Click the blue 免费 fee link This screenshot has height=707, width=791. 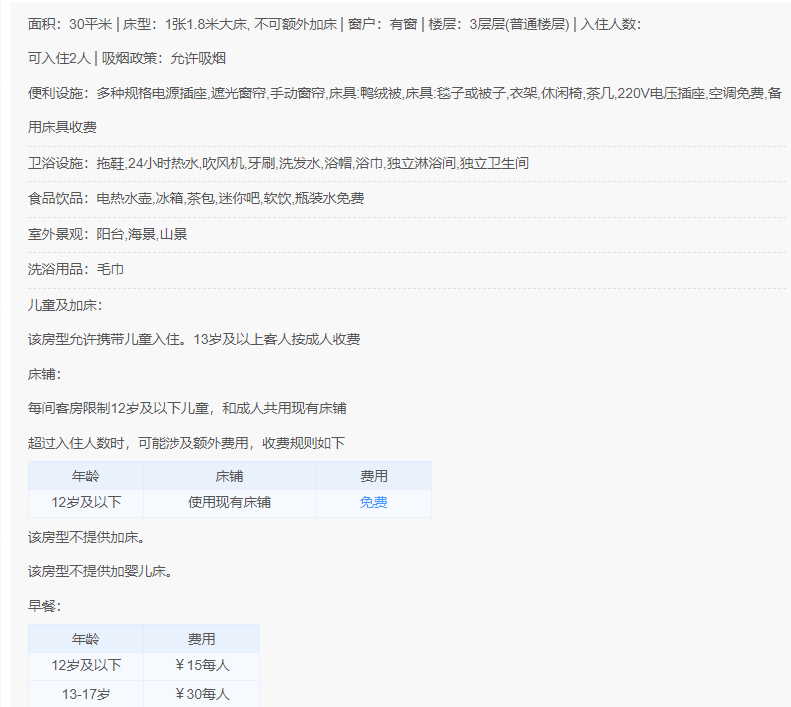[373, 503]
